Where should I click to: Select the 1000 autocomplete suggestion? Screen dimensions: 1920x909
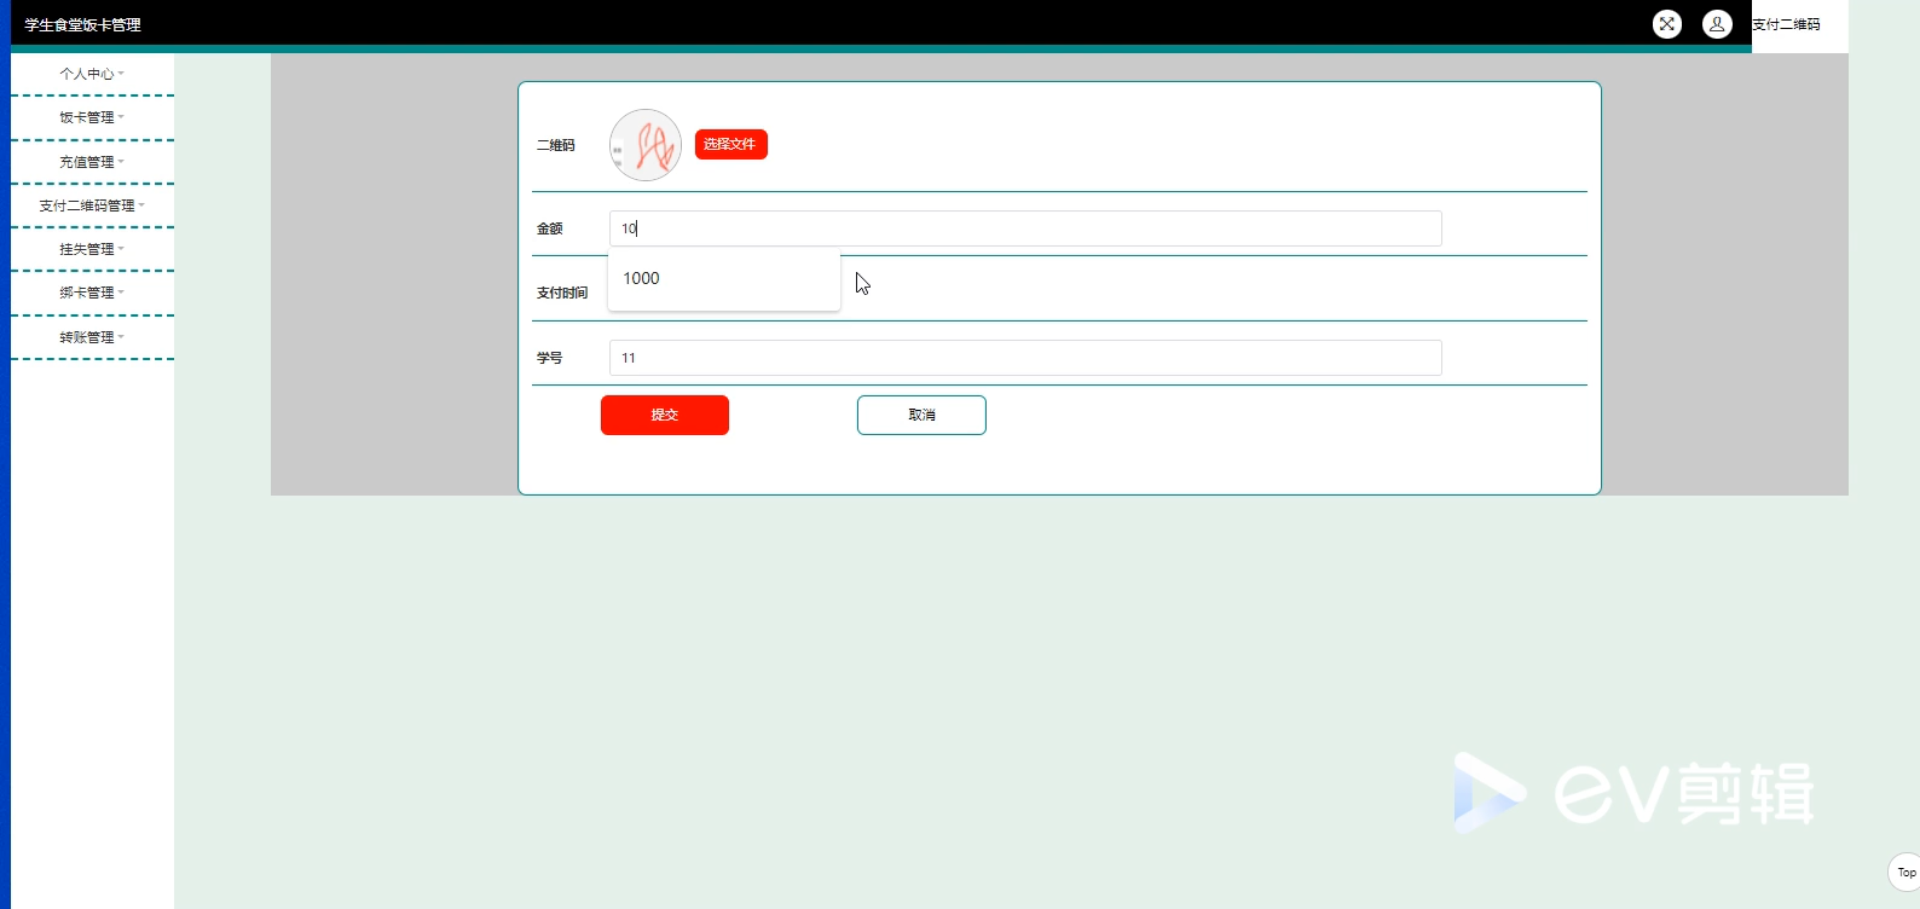tap(724, 278)
